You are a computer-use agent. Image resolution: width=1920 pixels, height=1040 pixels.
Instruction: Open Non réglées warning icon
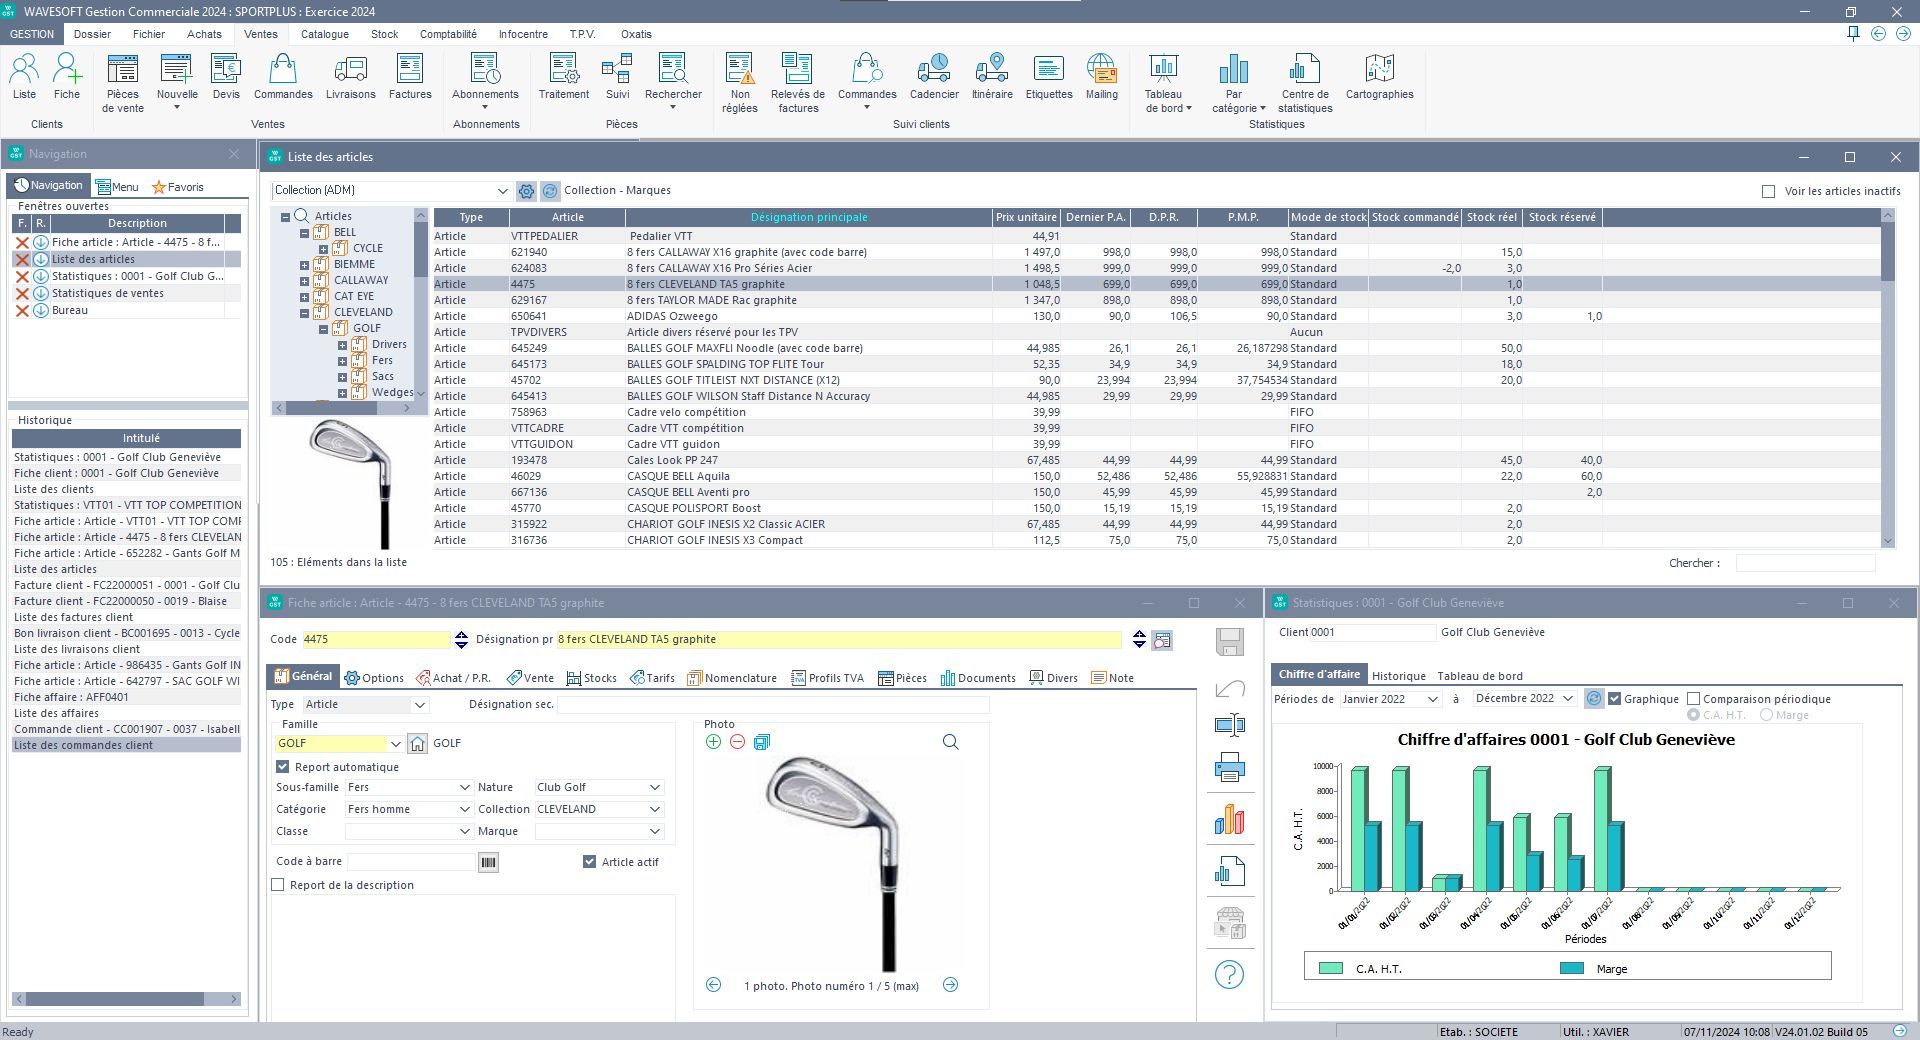click(740, 83)
